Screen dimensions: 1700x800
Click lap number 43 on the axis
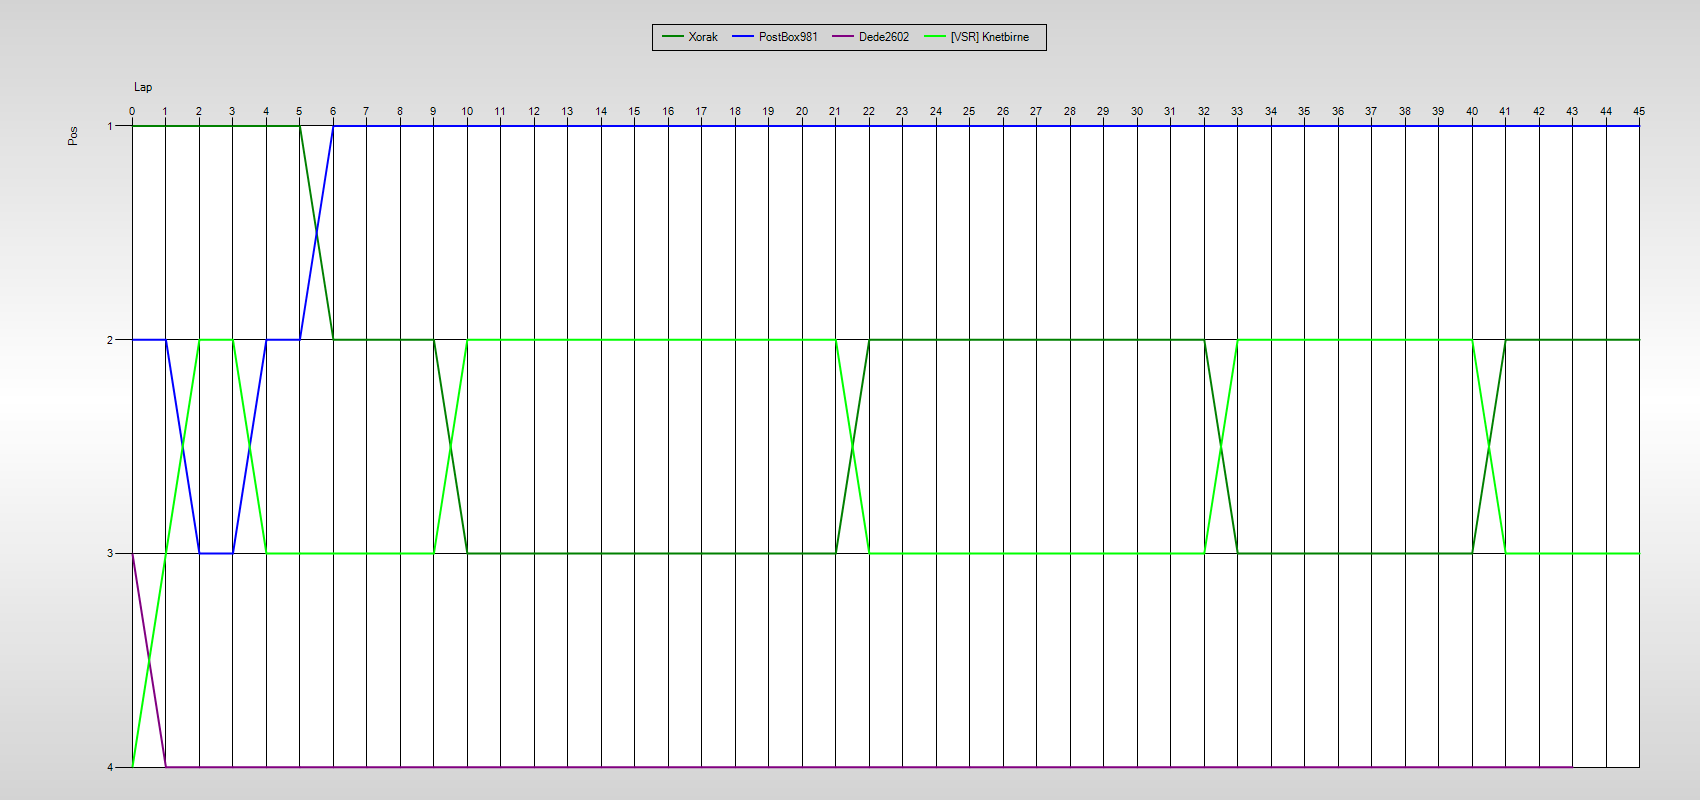click(x=1572, y=111)
